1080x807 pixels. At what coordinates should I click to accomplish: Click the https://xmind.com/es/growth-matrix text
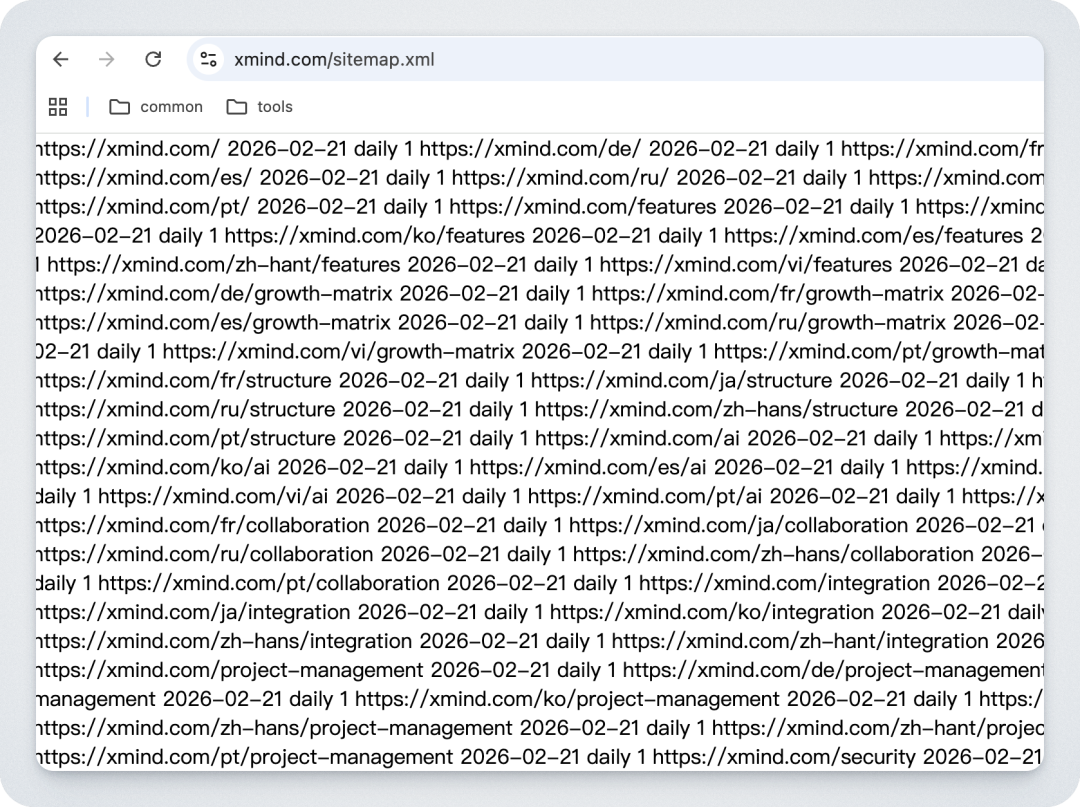214,322
